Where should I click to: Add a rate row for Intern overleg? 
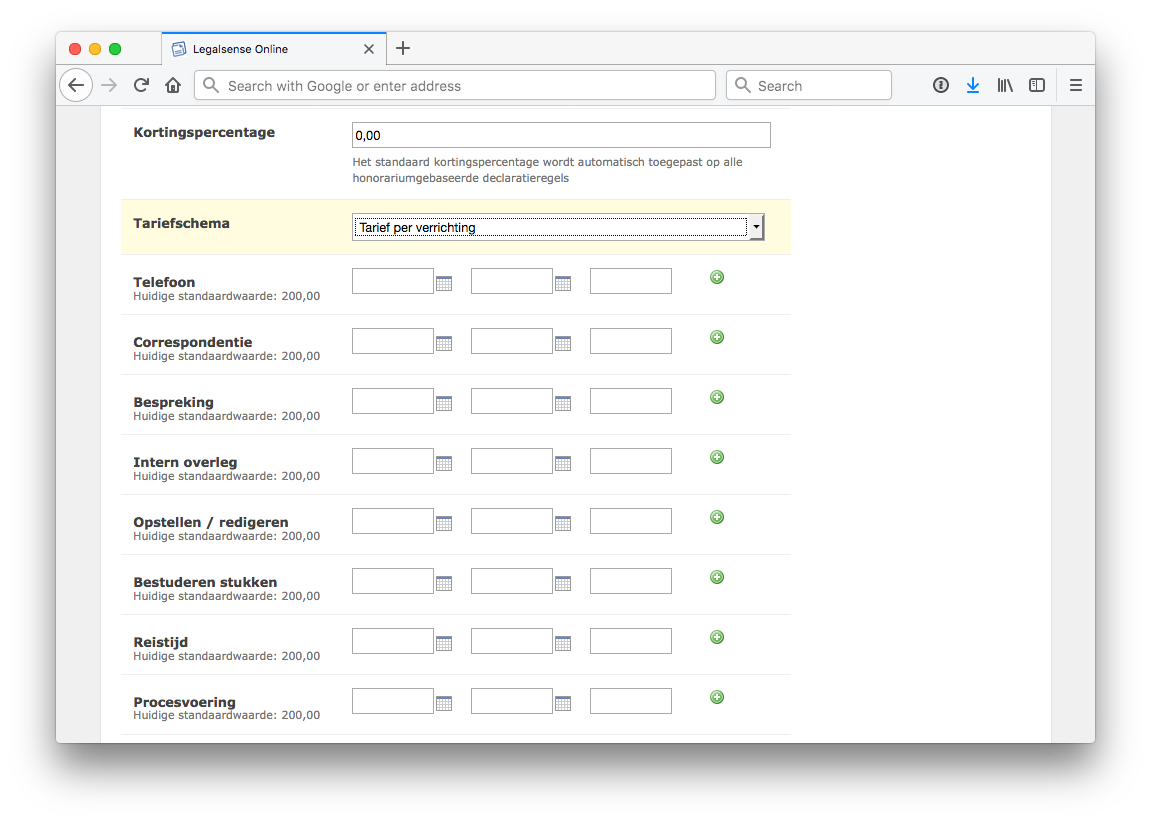(x=717, y=457)
